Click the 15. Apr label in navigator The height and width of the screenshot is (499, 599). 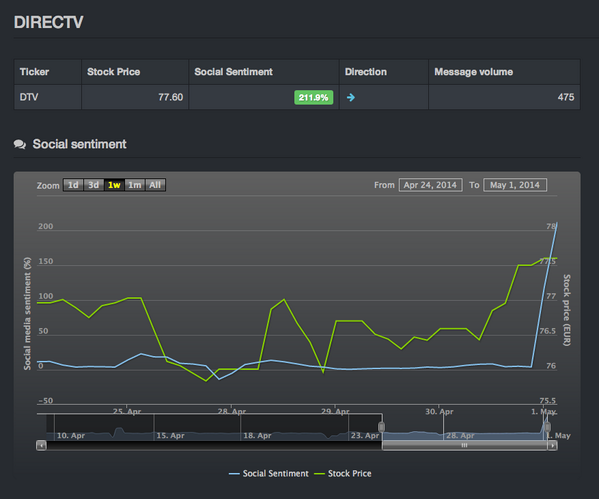[170, 436]
